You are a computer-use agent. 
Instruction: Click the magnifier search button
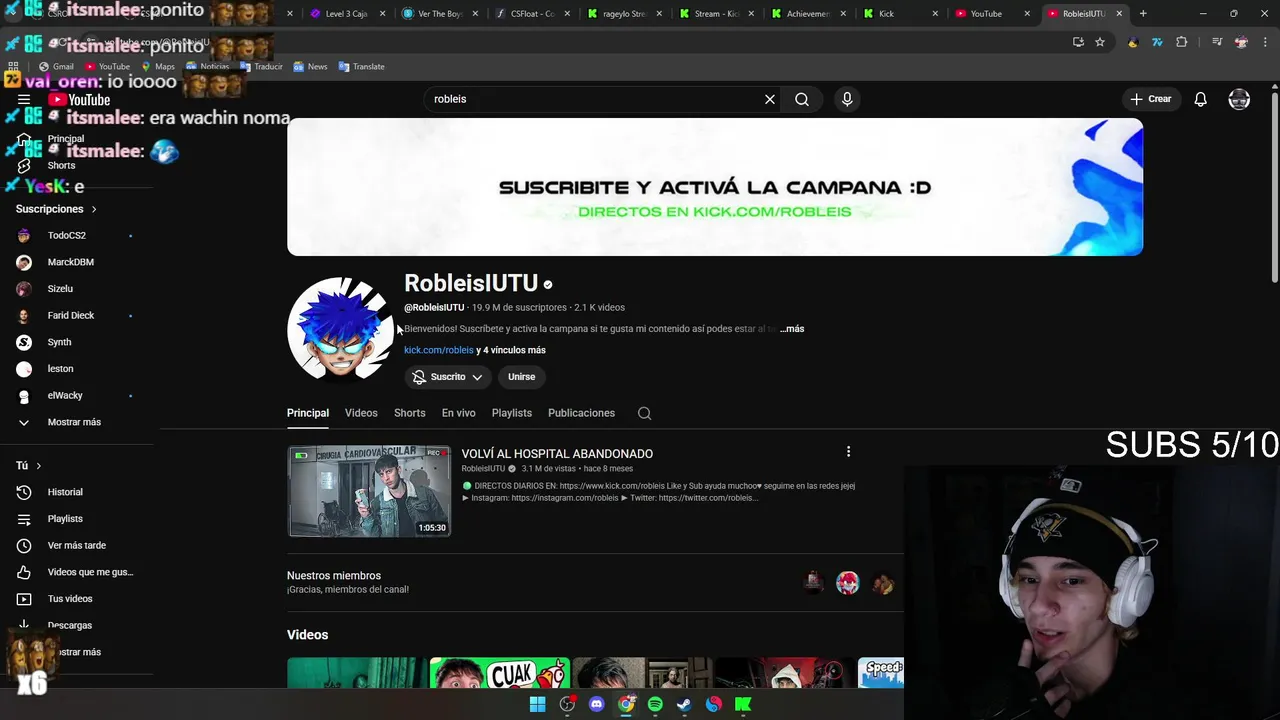(802, 99)
